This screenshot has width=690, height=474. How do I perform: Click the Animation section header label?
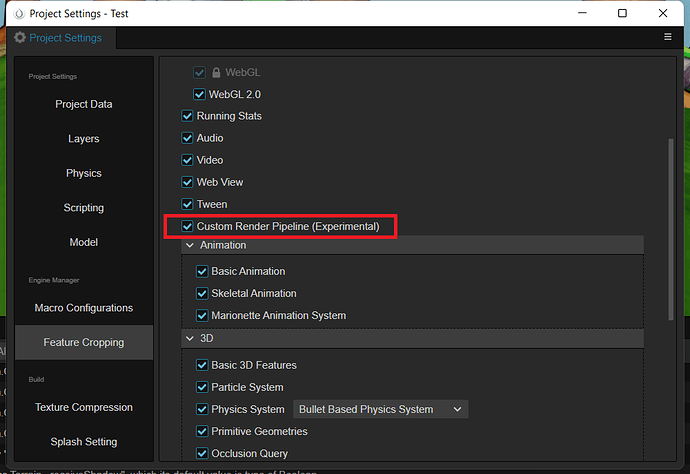point(223,245)
